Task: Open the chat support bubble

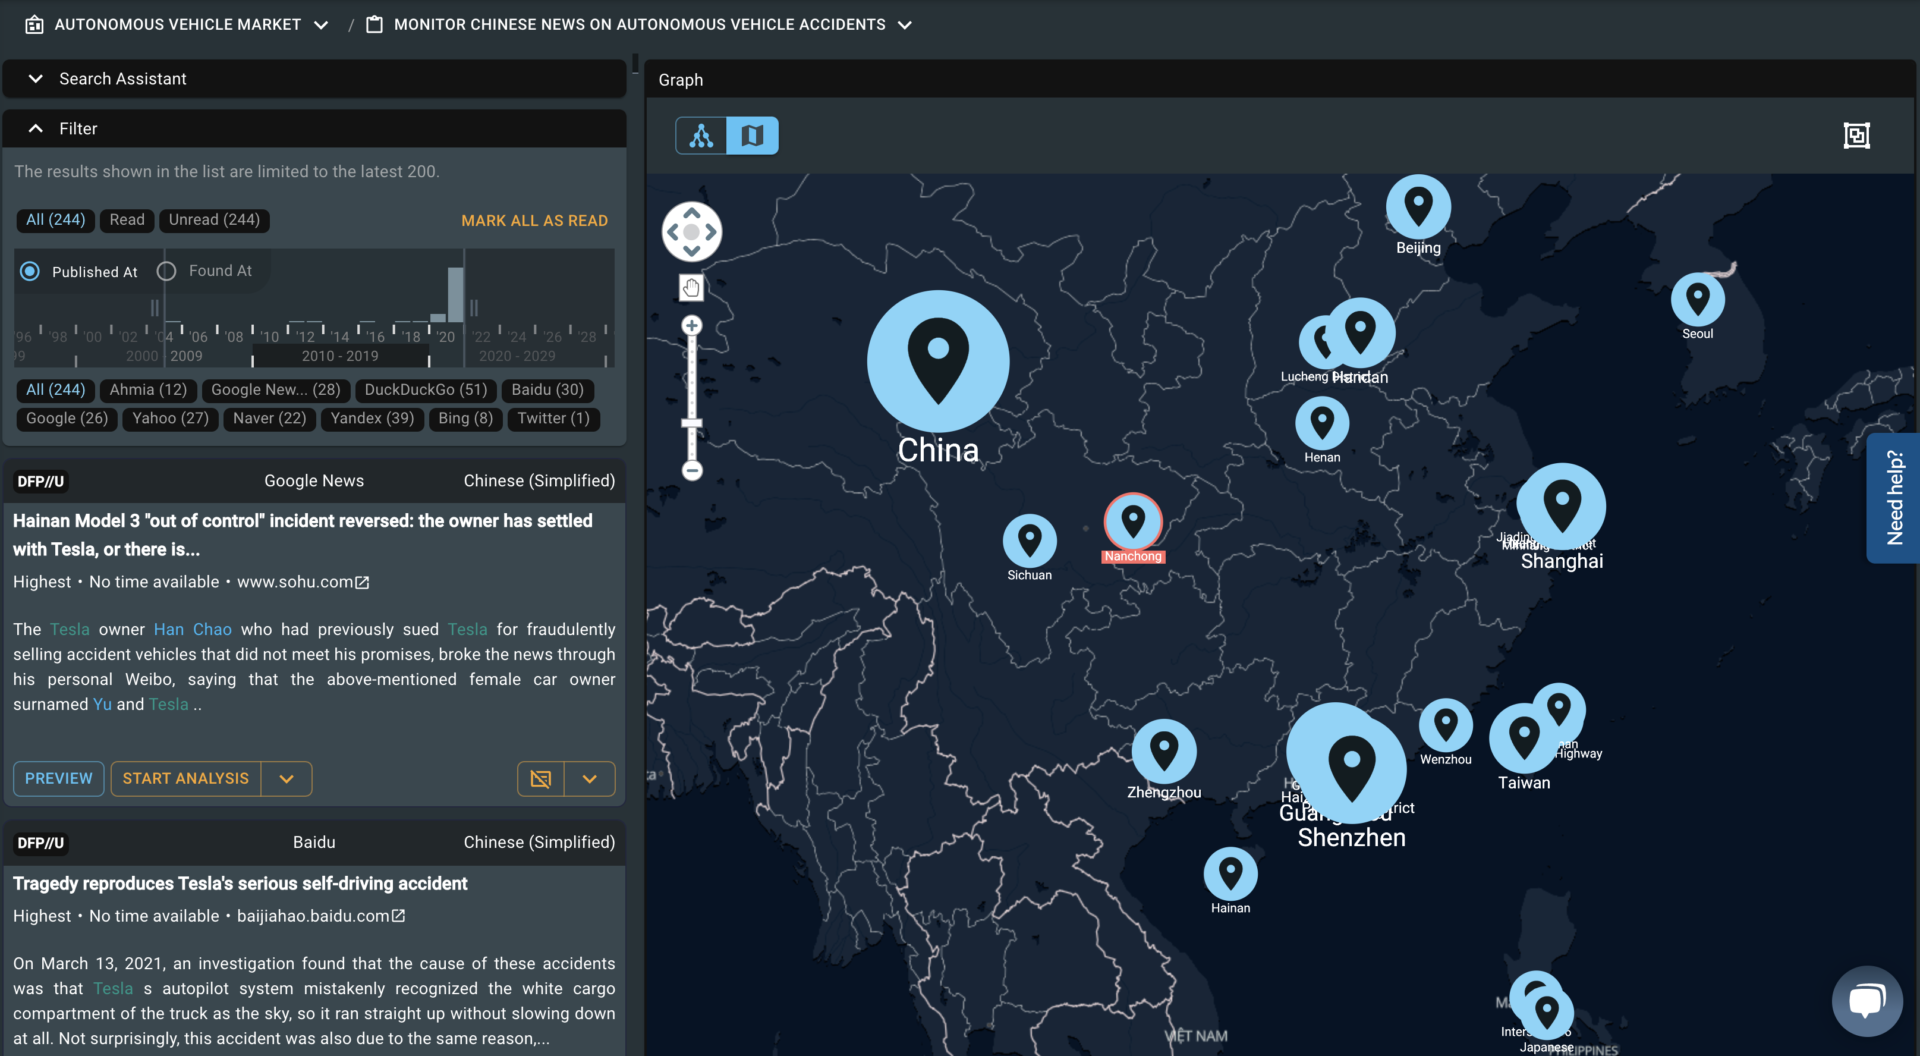Action: click(x=1866, y=1000)
